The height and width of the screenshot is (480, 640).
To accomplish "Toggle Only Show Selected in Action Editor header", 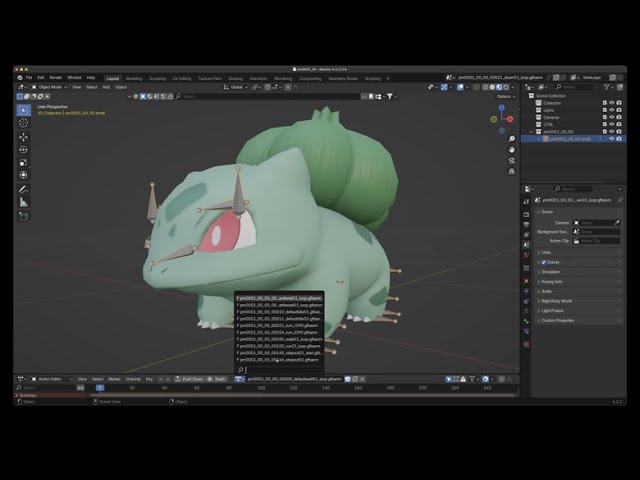I will click(449, 379).
